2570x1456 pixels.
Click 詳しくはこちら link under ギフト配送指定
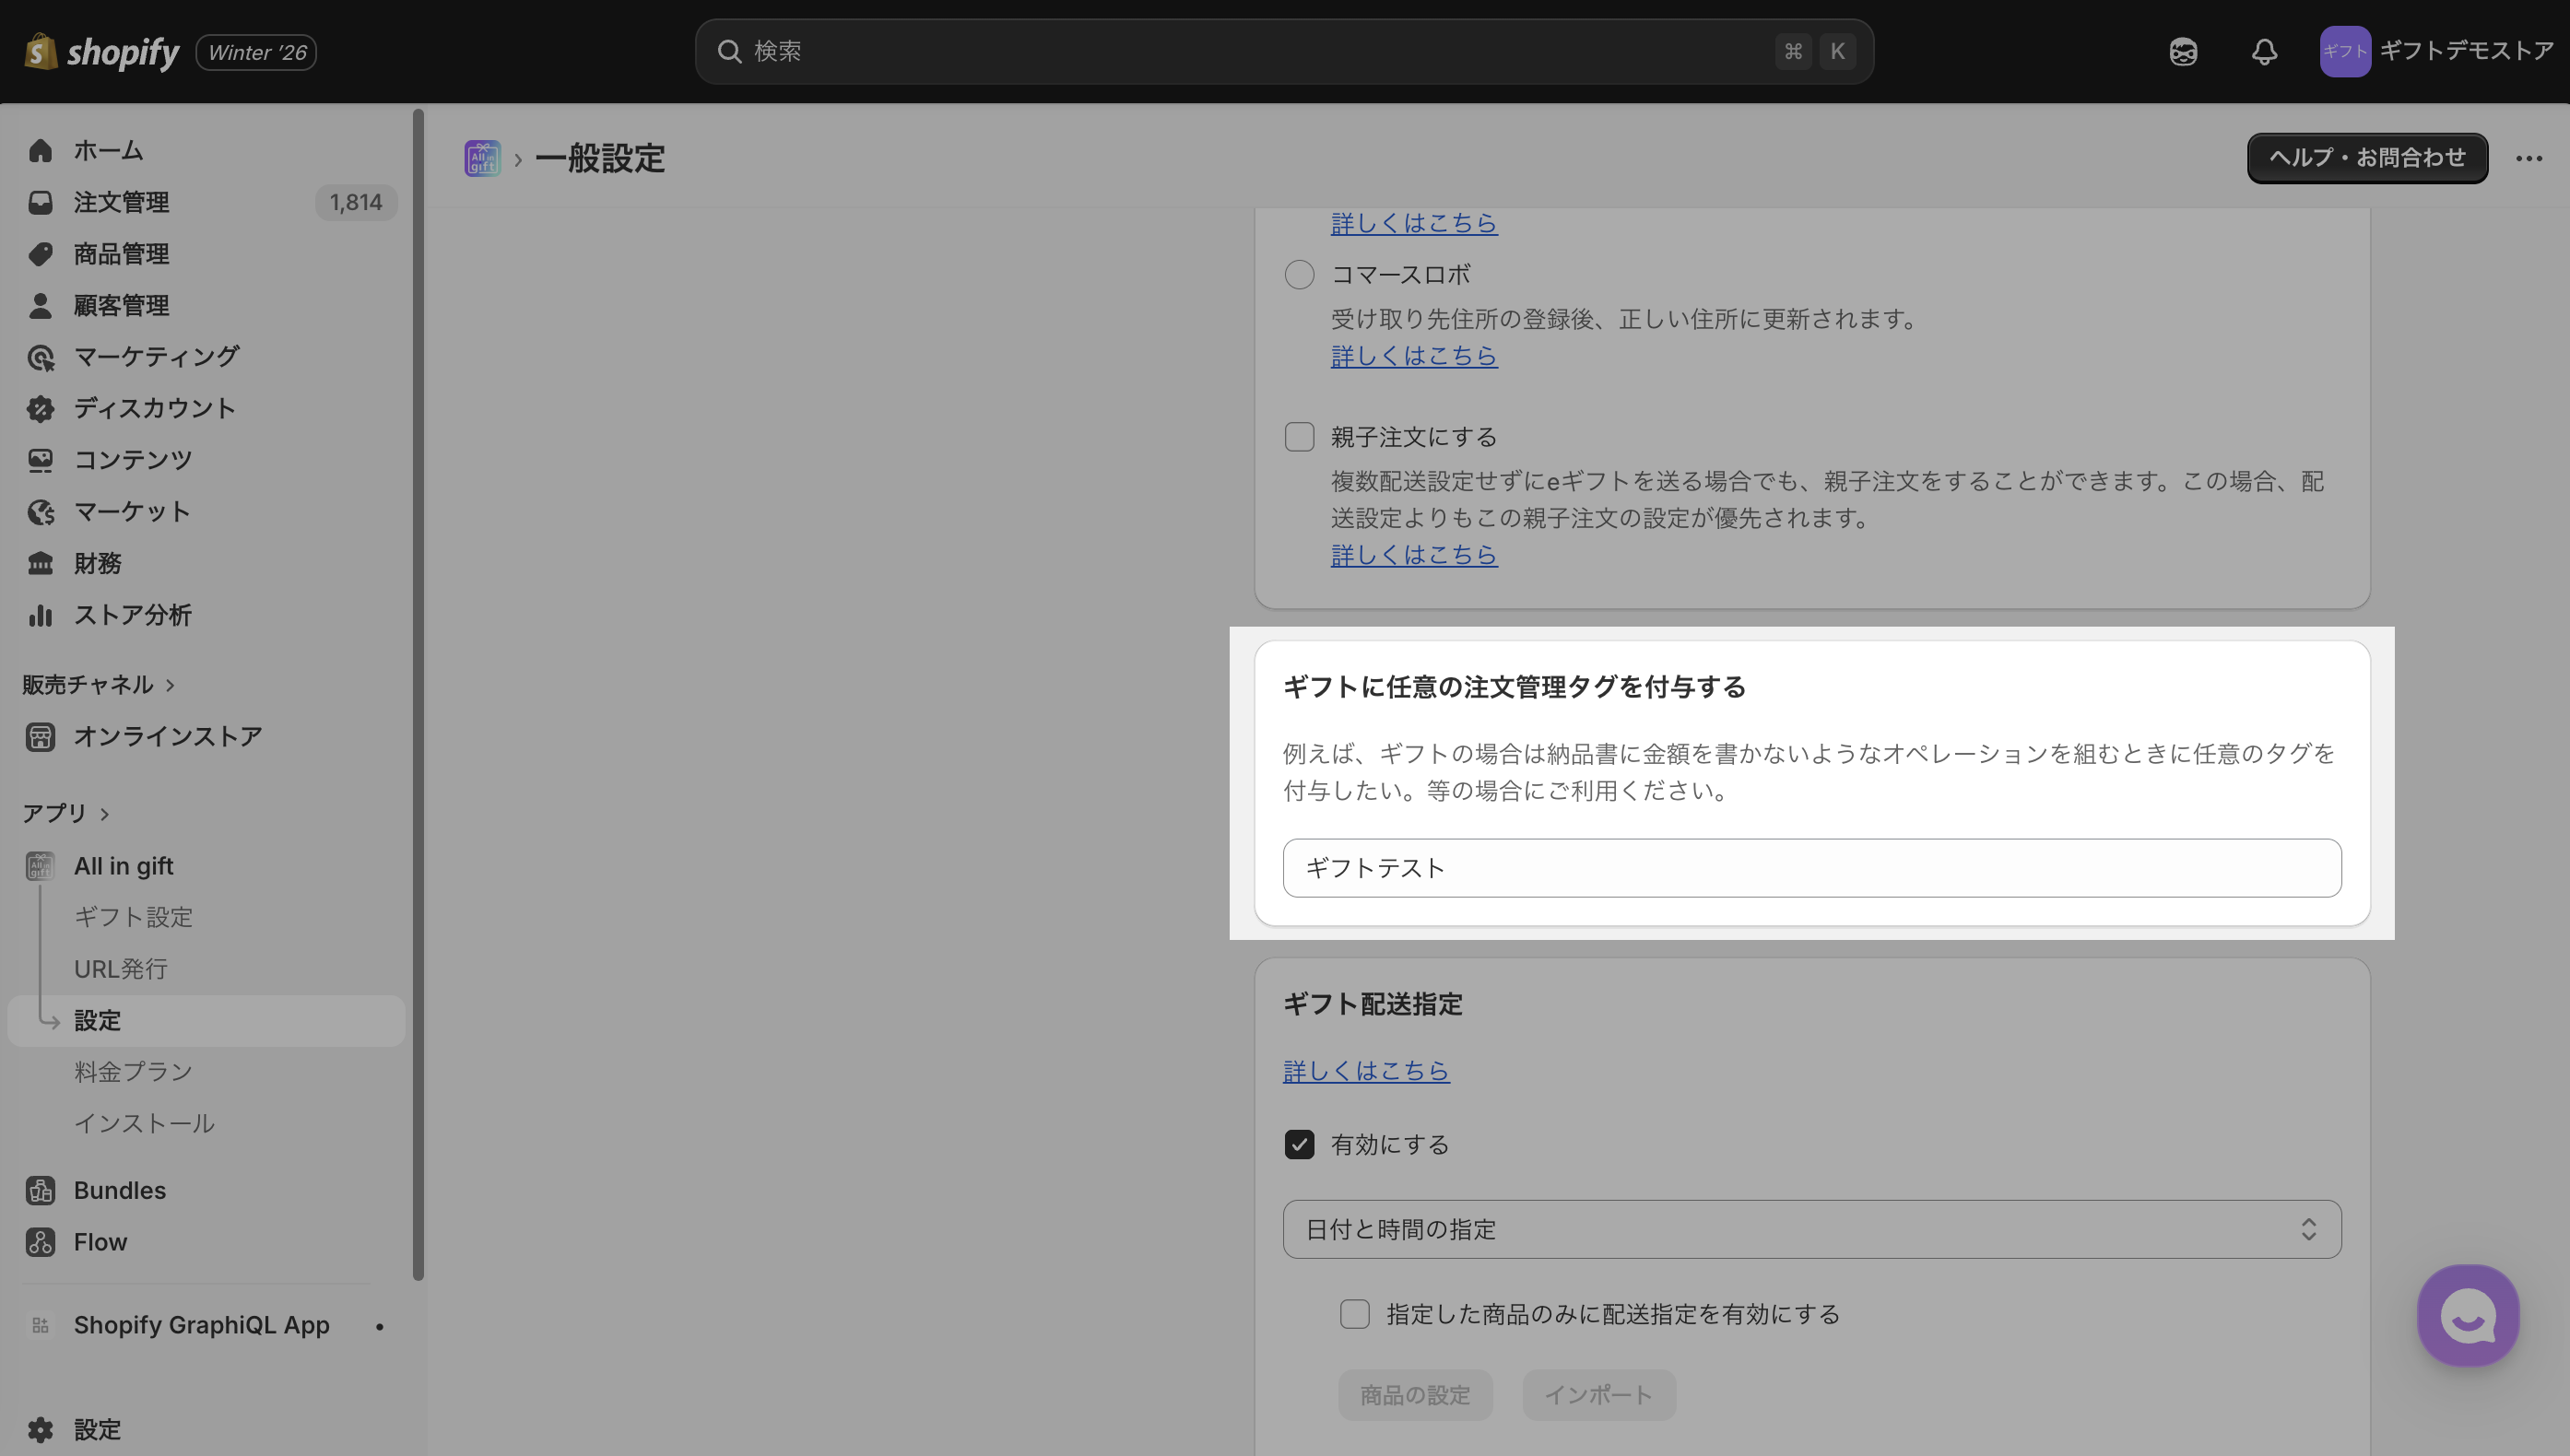pyautogui.click(x=1365, y=1071)
